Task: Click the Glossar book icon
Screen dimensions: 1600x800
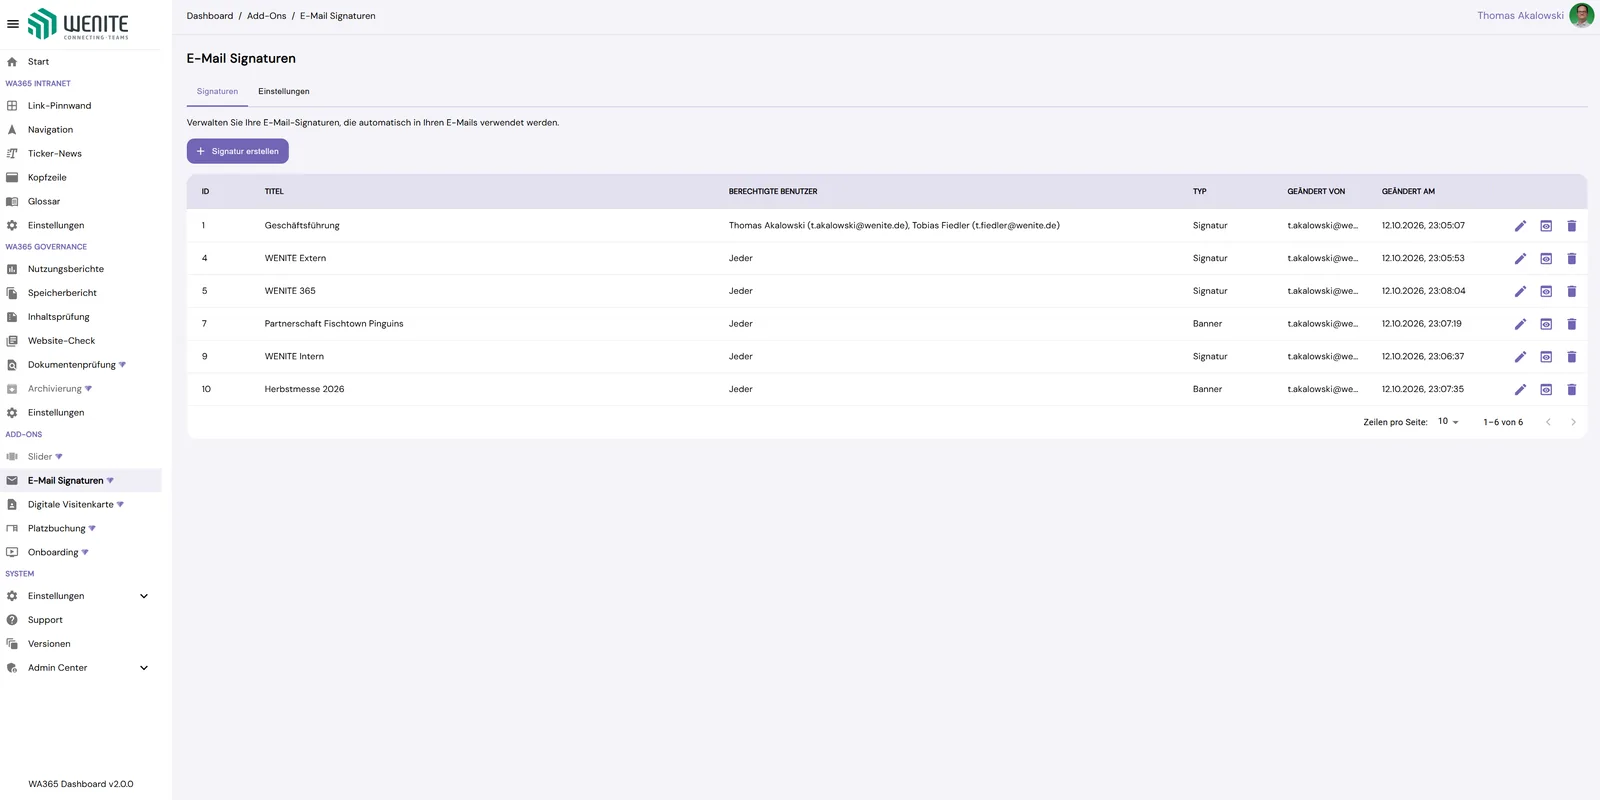Action: click(x=12, y=202)
